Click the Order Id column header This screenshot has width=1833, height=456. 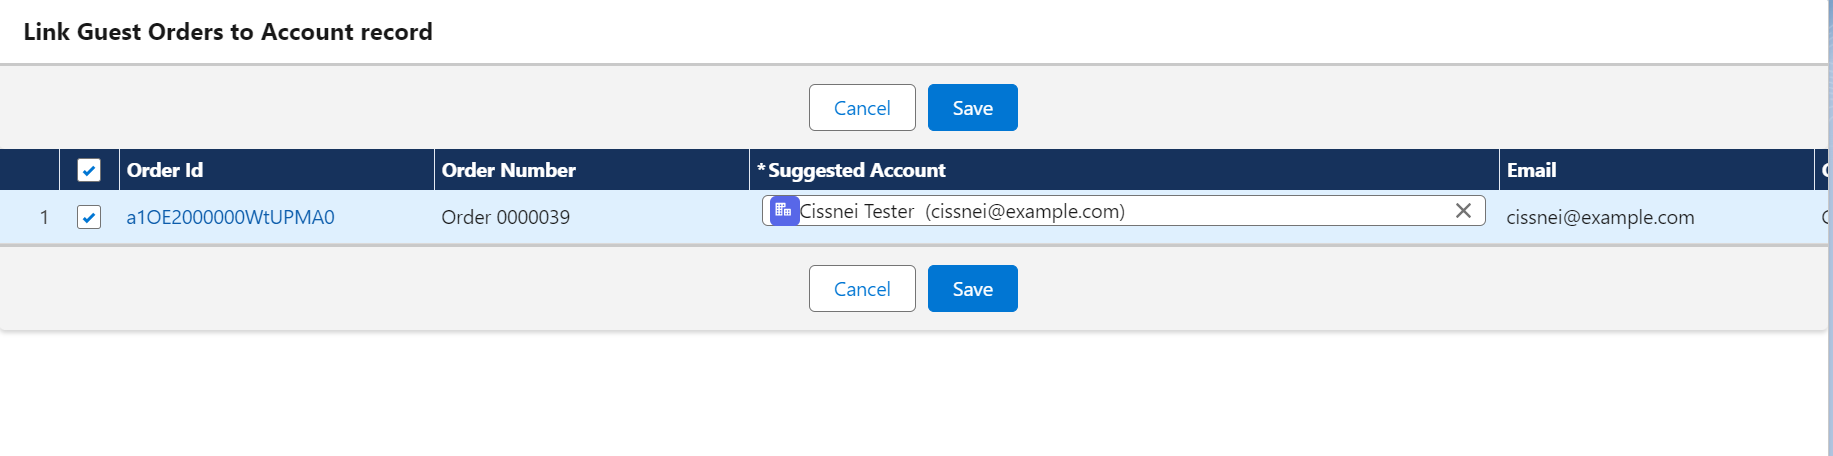[x=165, y=170]
